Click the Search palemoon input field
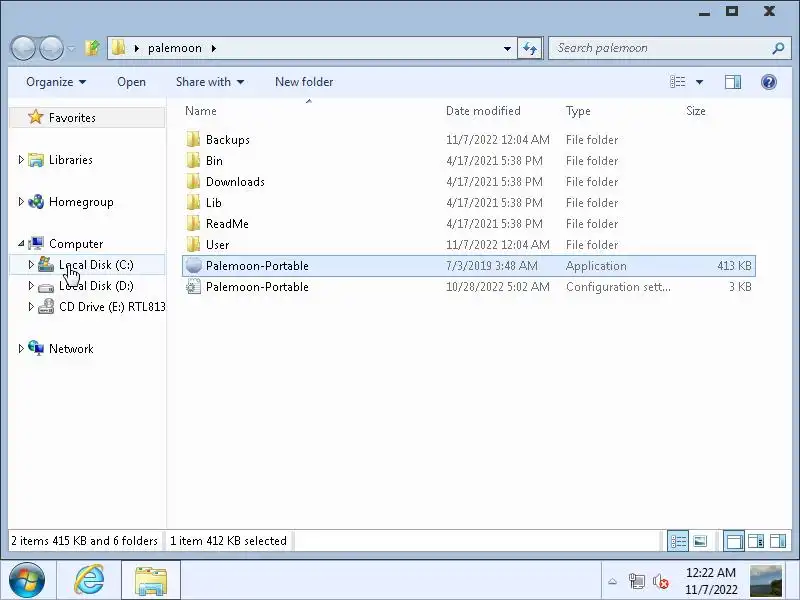The height and width of the screenshot is (600, 800). click(661, 48)
